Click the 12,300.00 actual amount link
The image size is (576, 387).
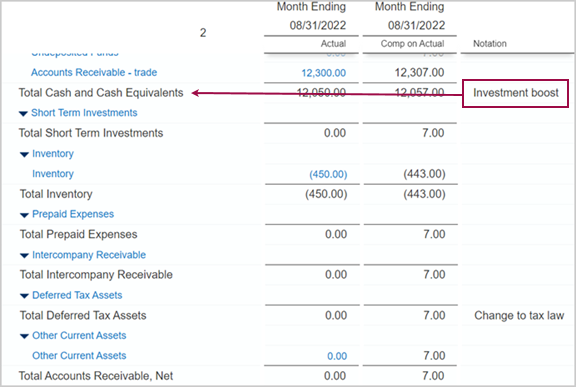pyautogui.click(x=324, y=73)
